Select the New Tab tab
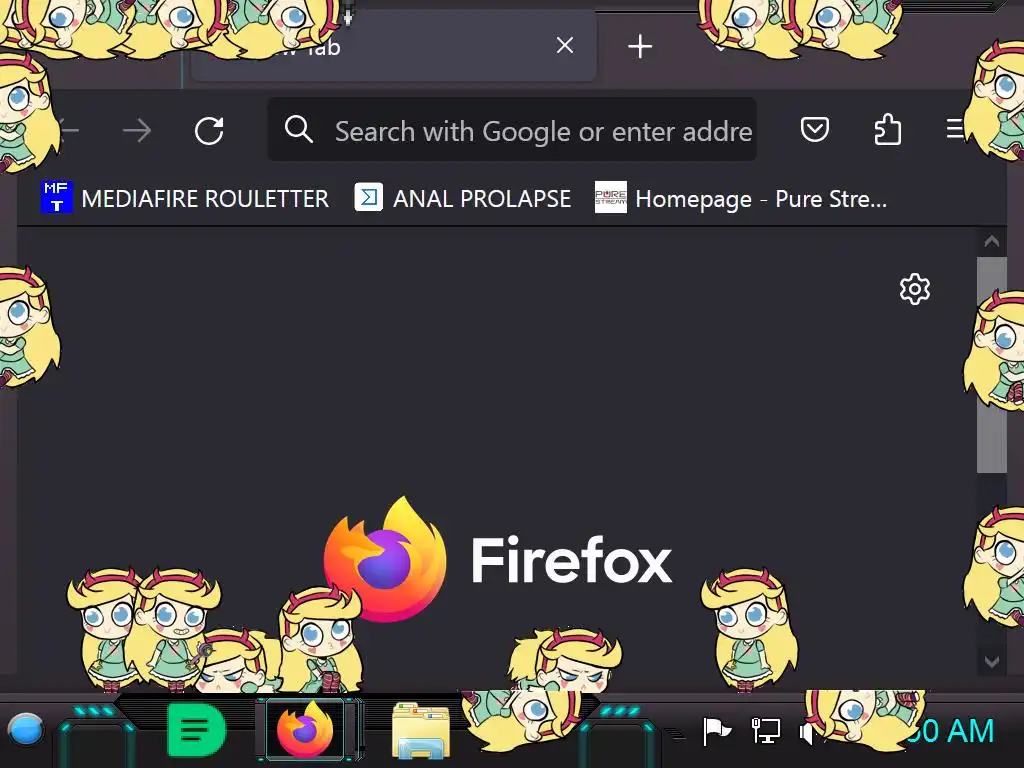 pos(393,46)
